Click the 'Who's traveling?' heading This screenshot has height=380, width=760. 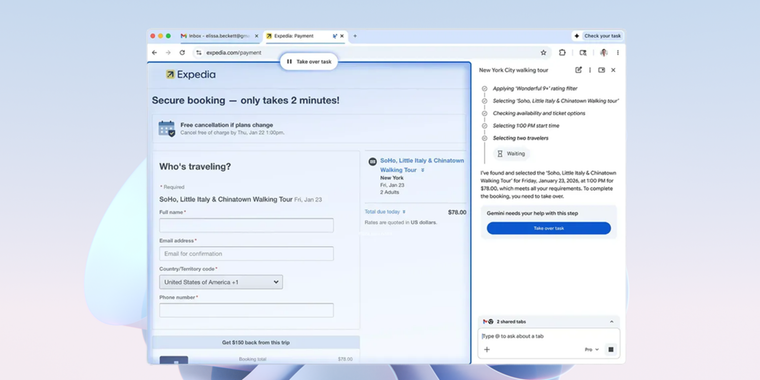point(195,167)
